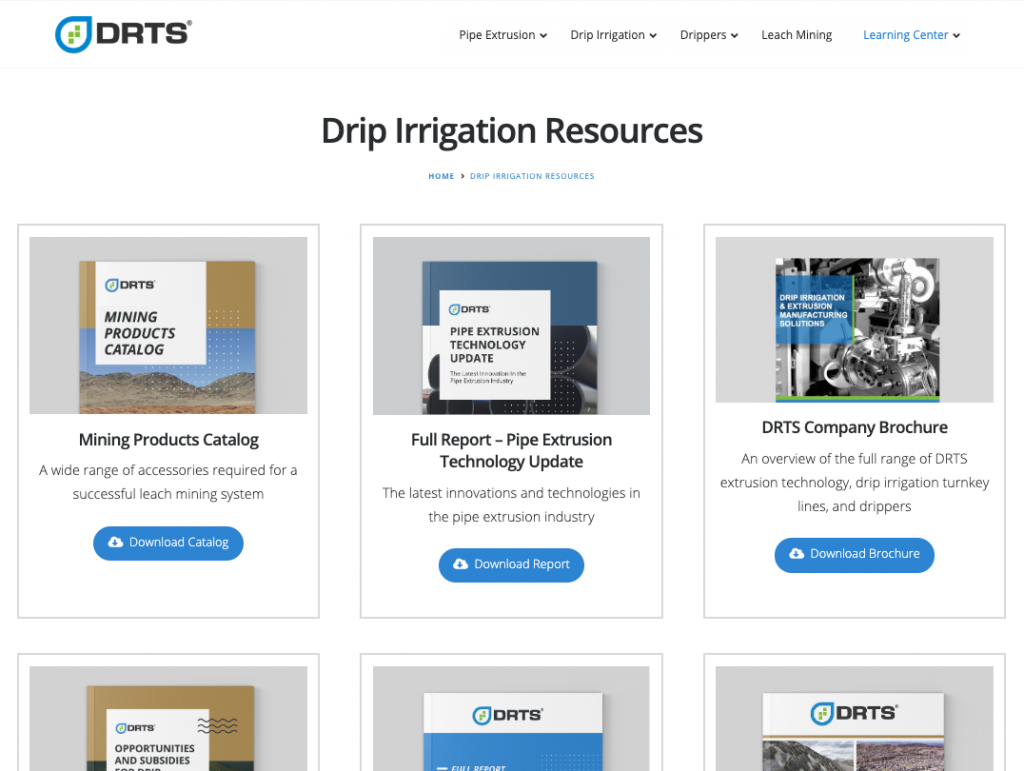The image size is (1024, 771).
Task: Expand the Learning Center chevron arrow
Action: tap(957, 36)
